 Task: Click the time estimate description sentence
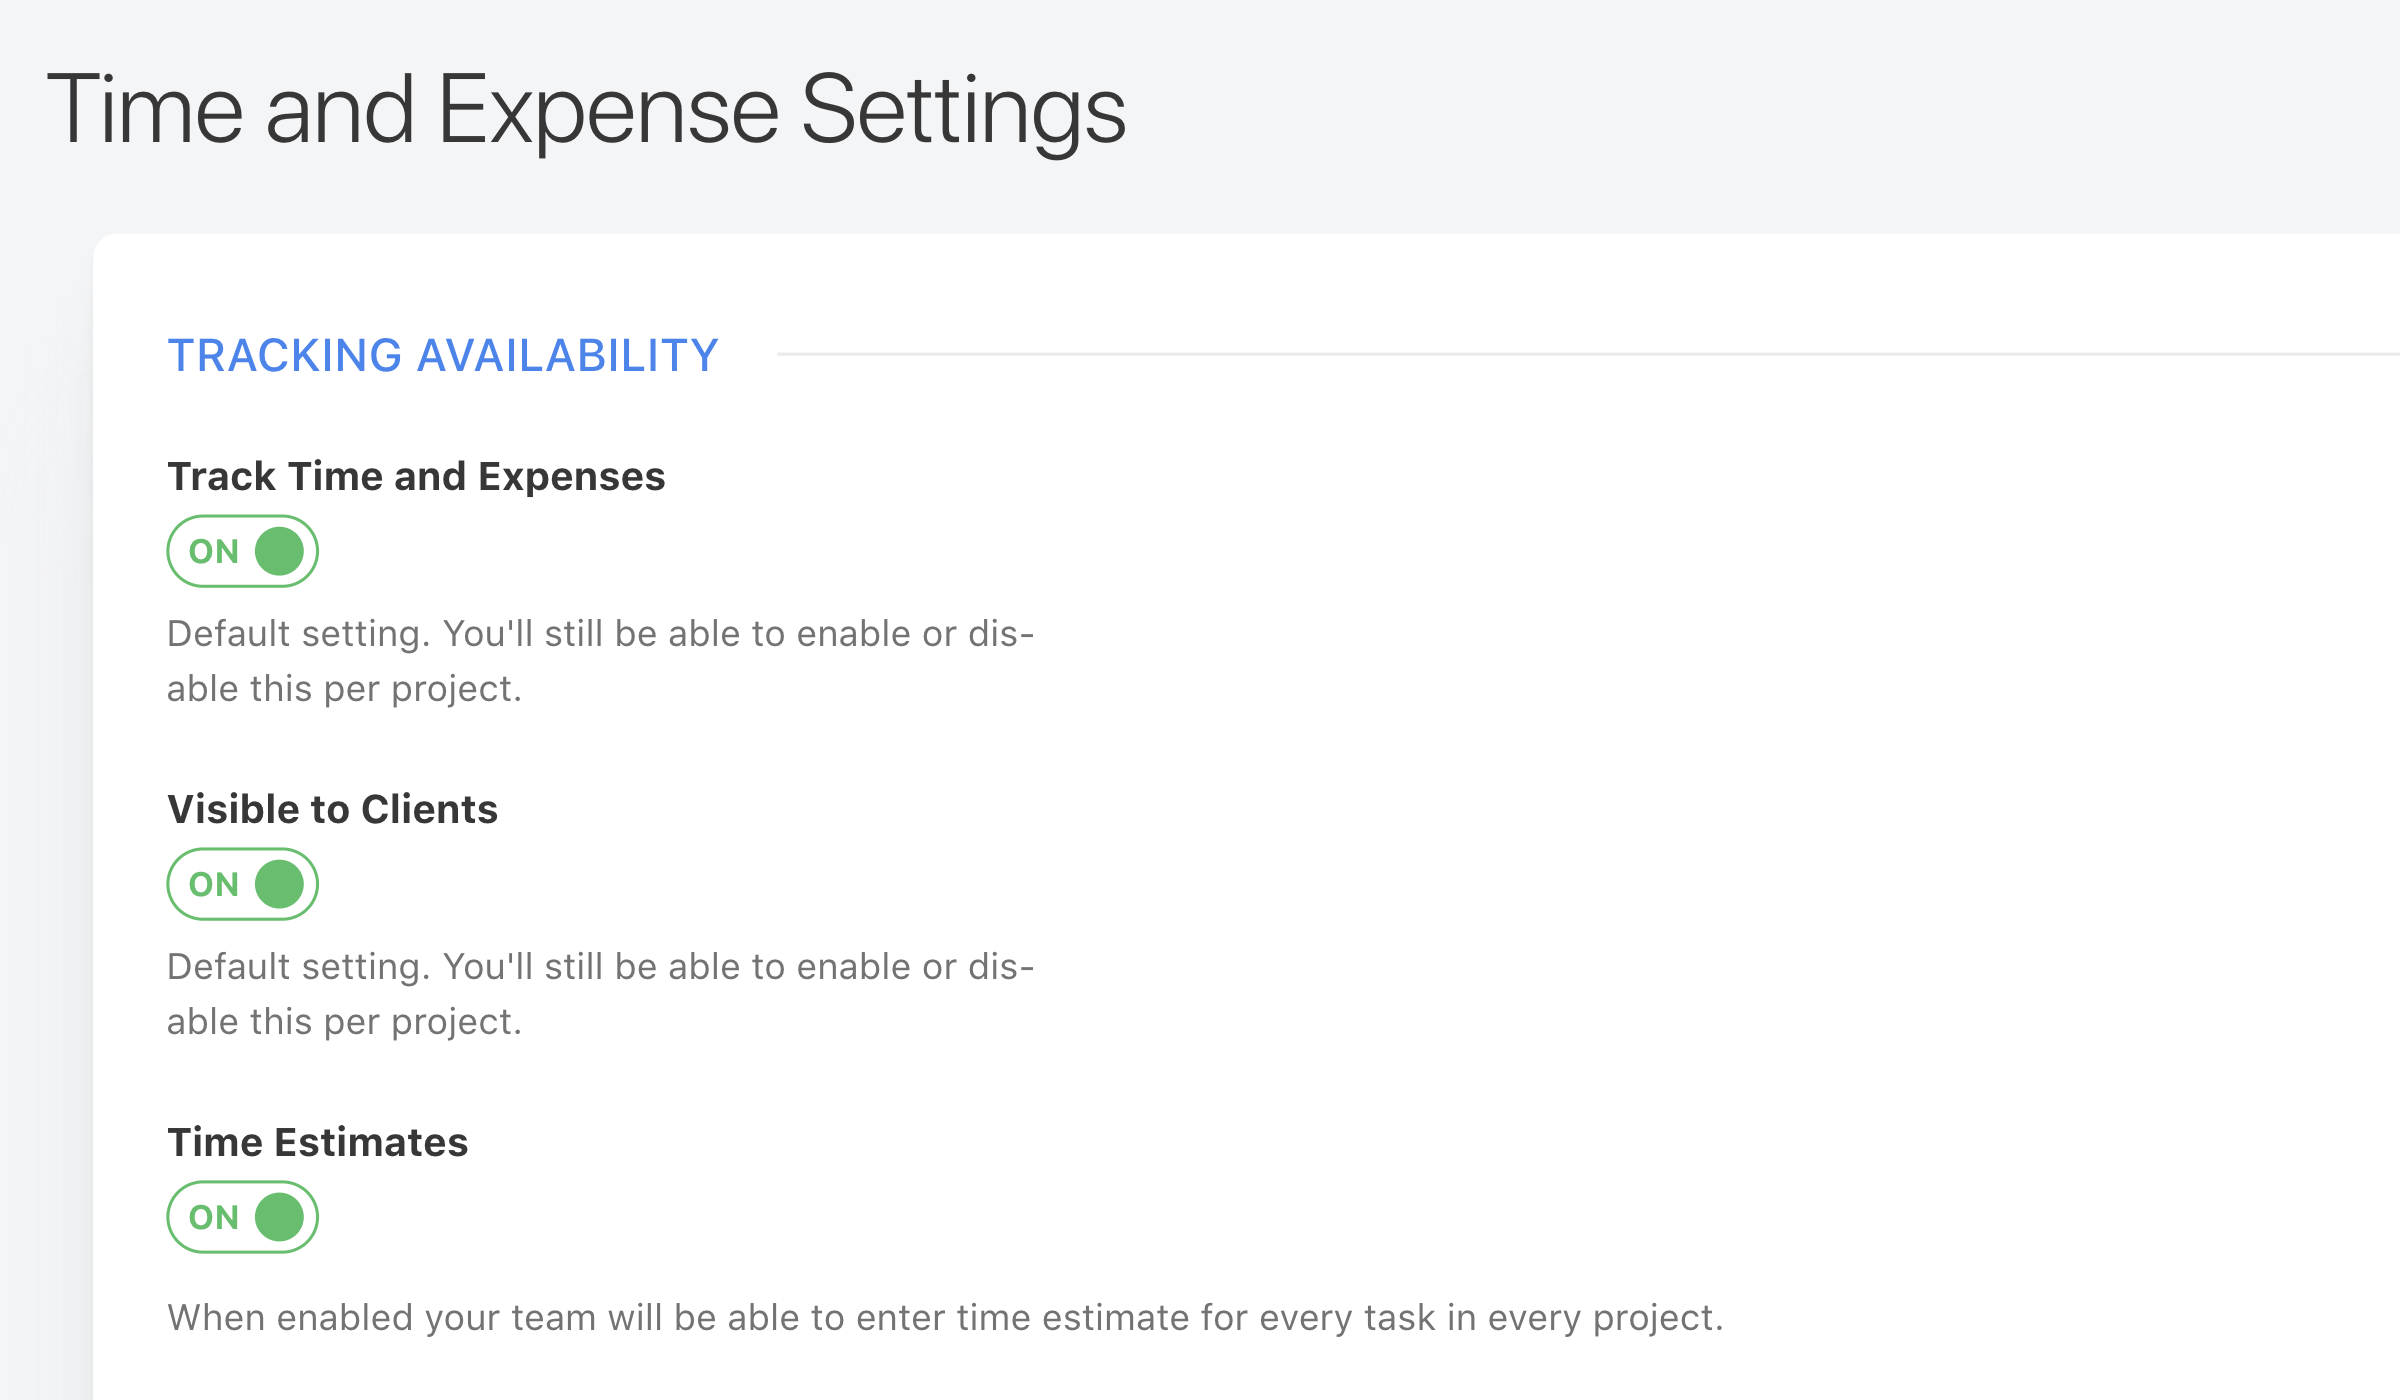[945, 1318]
